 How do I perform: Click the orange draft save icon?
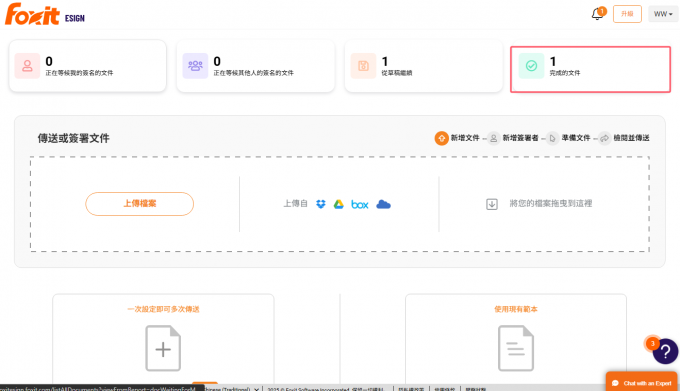point(363,66)
